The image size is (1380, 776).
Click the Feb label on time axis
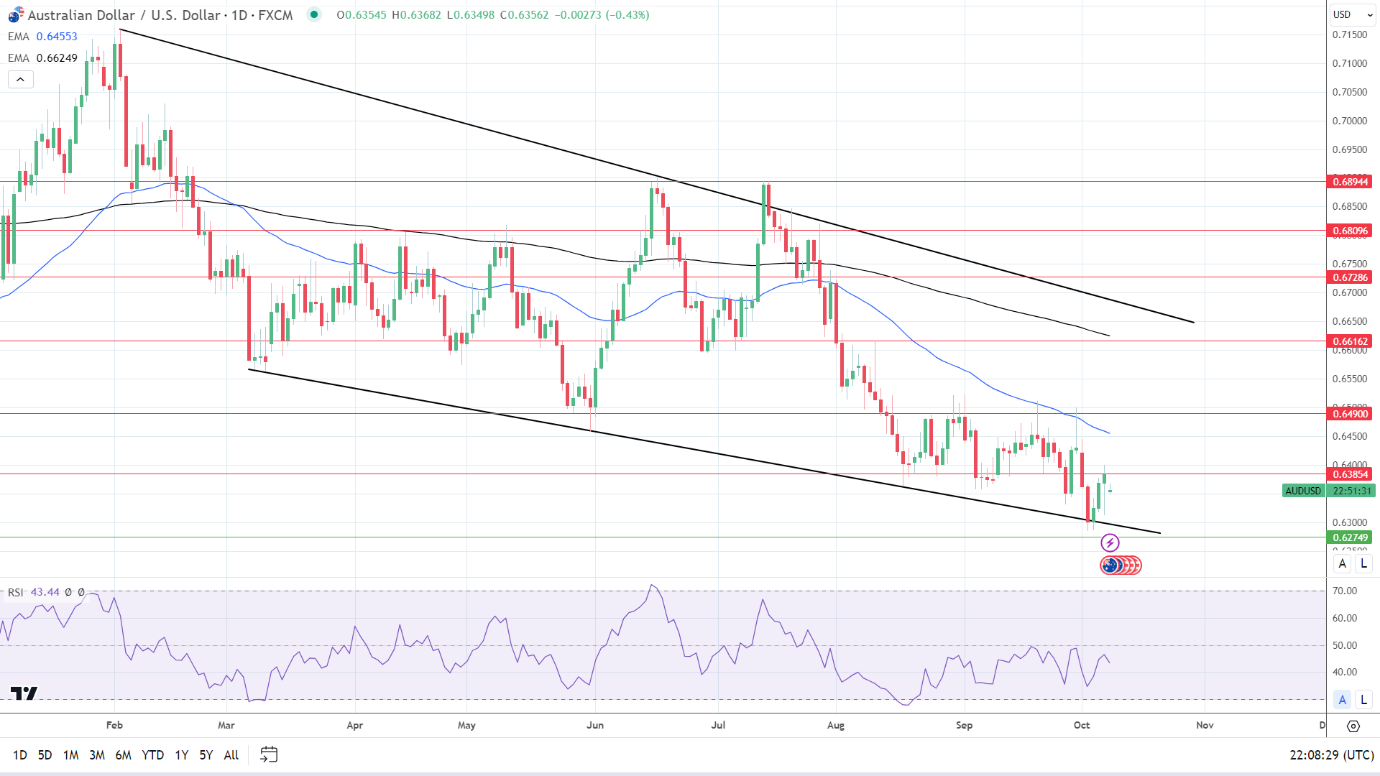coord(114,726)
